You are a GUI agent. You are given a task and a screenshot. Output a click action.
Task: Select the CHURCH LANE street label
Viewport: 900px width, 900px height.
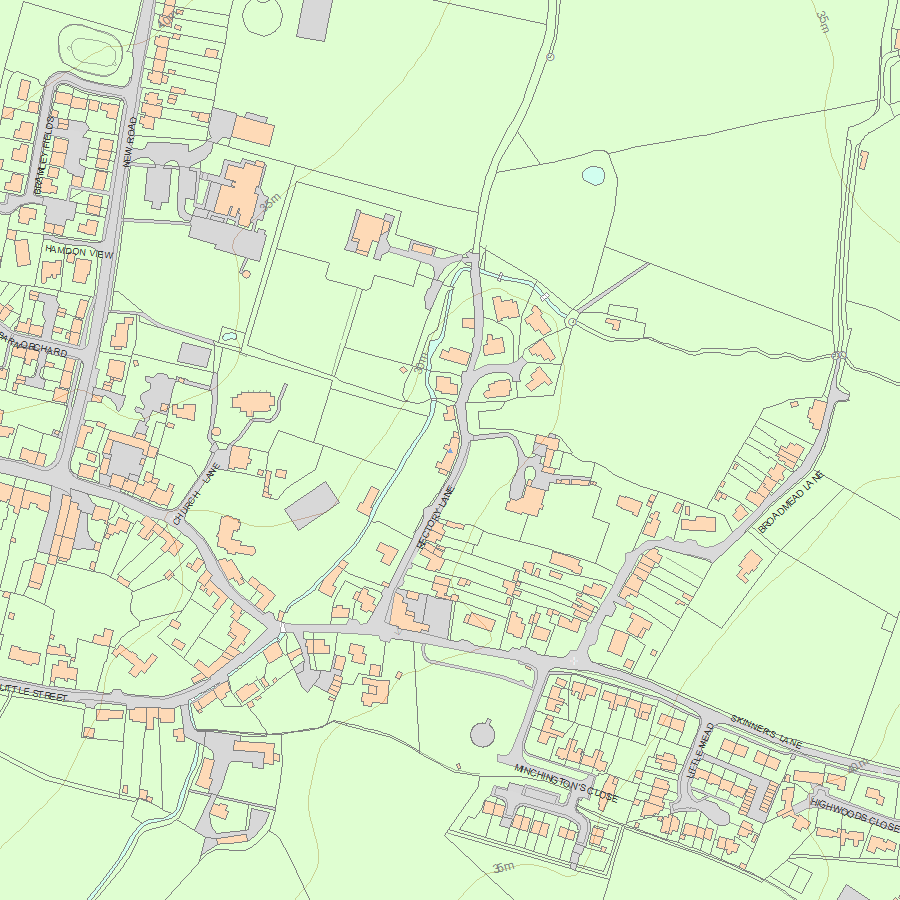[x=196, y=494]
